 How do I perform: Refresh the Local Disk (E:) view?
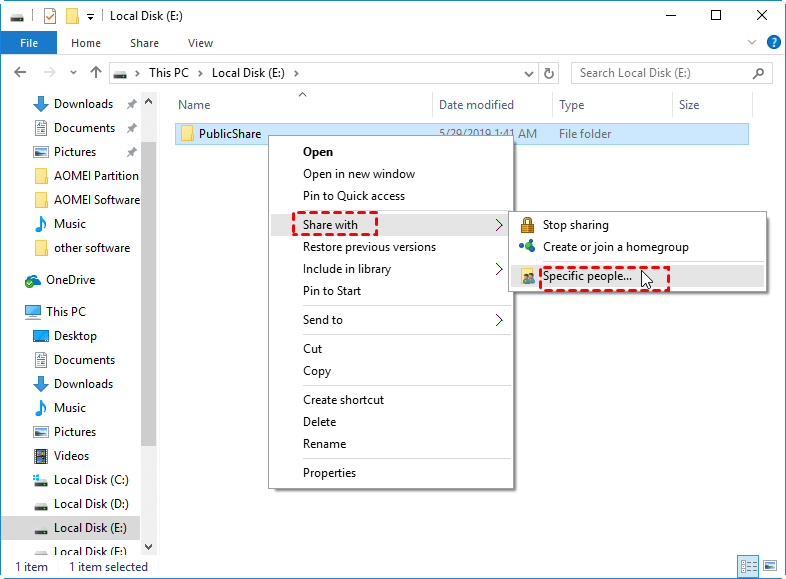549,73
